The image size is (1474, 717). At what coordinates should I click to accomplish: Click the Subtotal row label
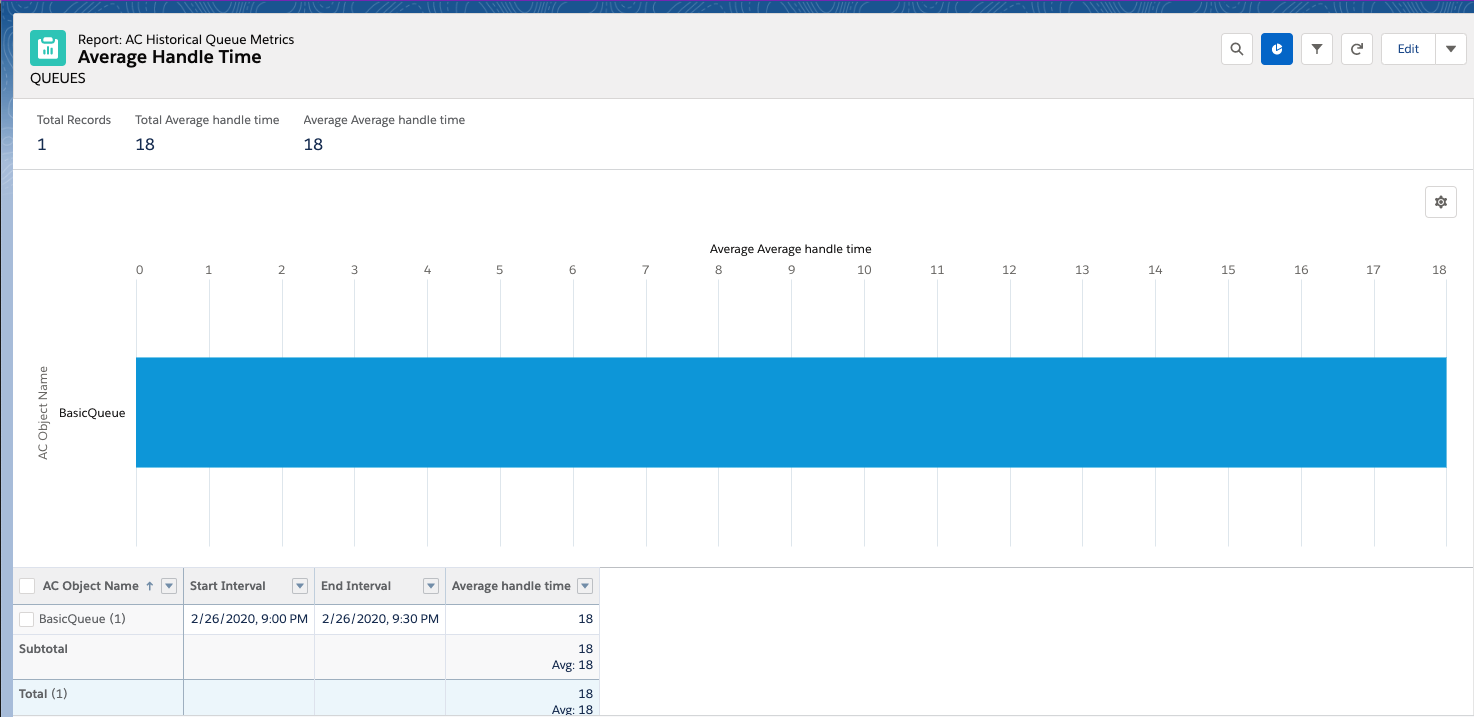[43, 649]
